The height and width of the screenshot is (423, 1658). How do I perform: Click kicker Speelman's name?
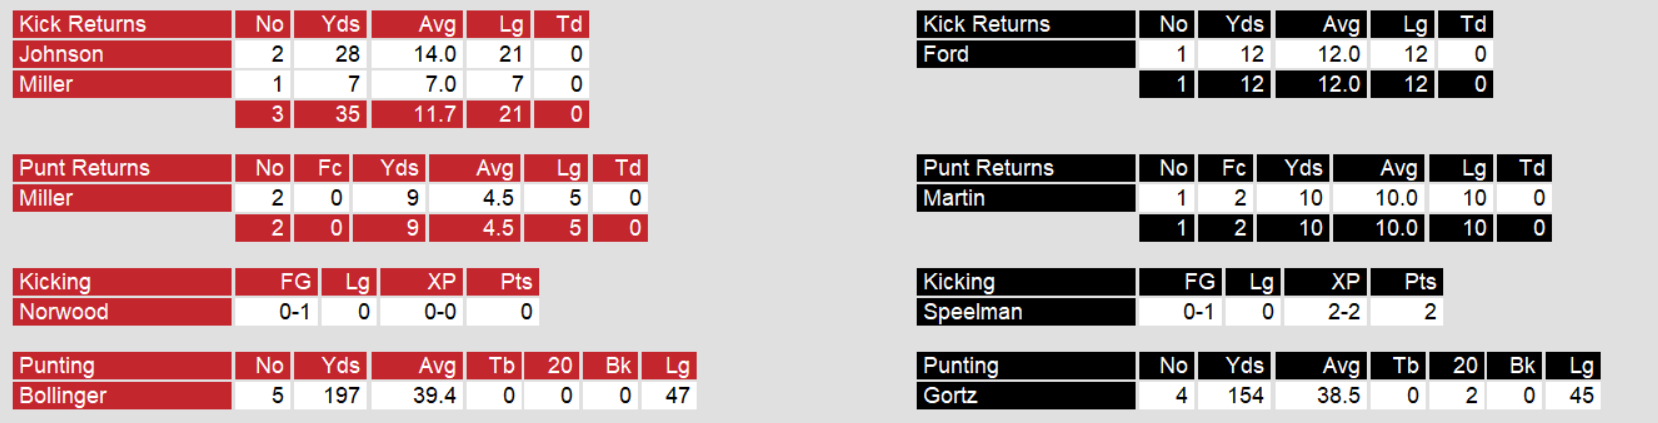(972, 312)
